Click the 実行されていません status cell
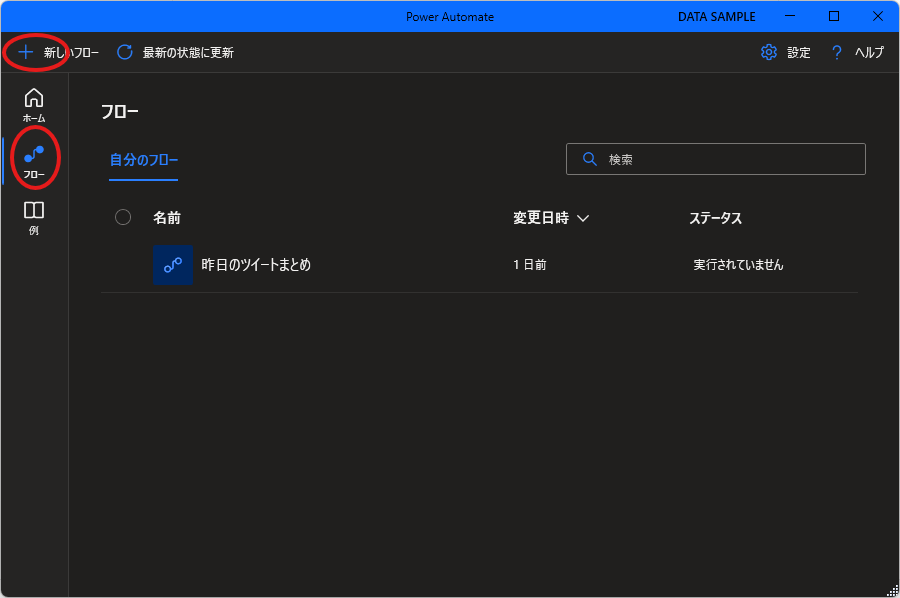 click(738, 265)
